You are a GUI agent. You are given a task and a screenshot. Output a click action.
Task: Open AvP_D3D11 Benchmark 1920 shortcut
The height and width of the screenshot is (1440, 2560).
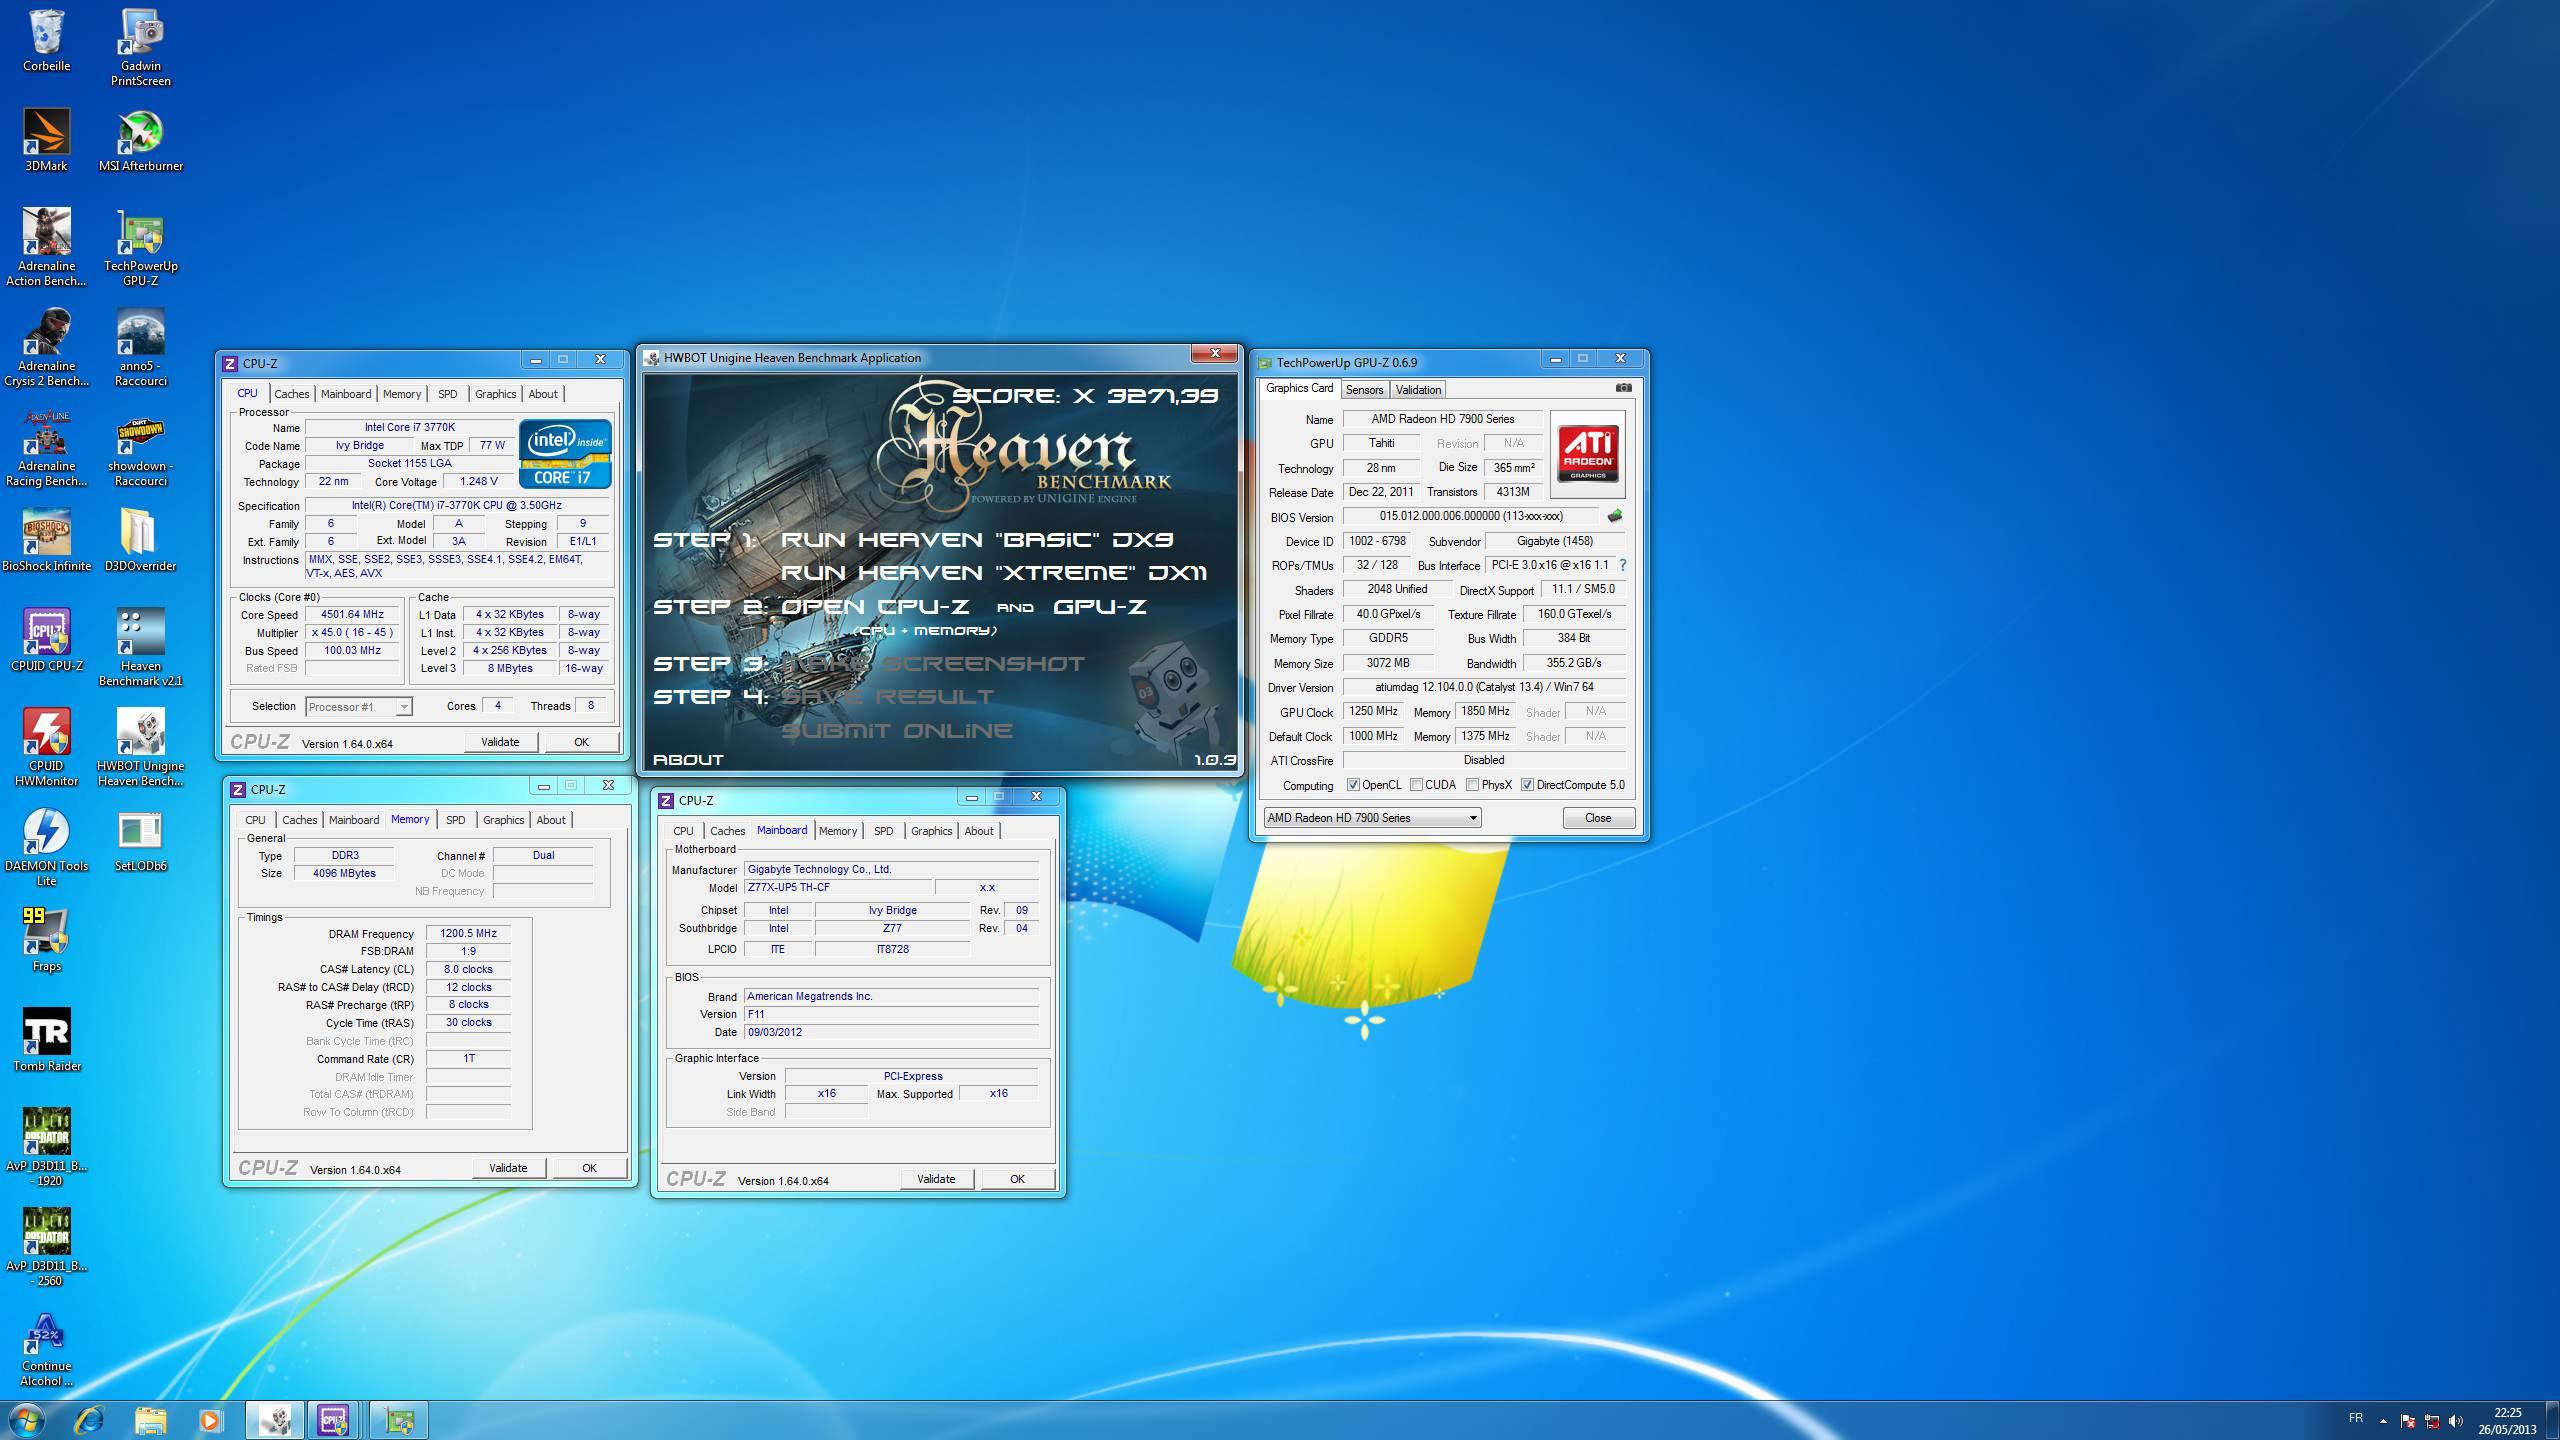click(x=46, y=1147)
